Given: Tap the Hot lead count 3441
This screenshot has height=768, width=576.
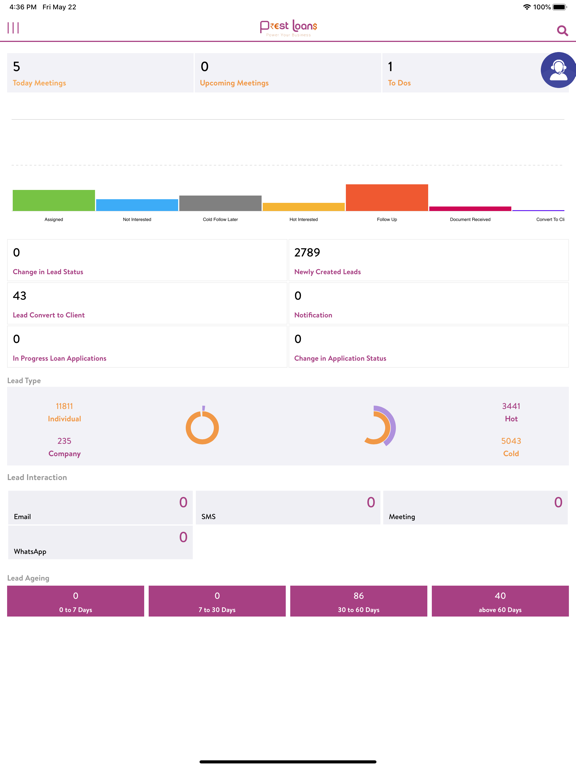Looking at the screenshot, I should (511, 406).
